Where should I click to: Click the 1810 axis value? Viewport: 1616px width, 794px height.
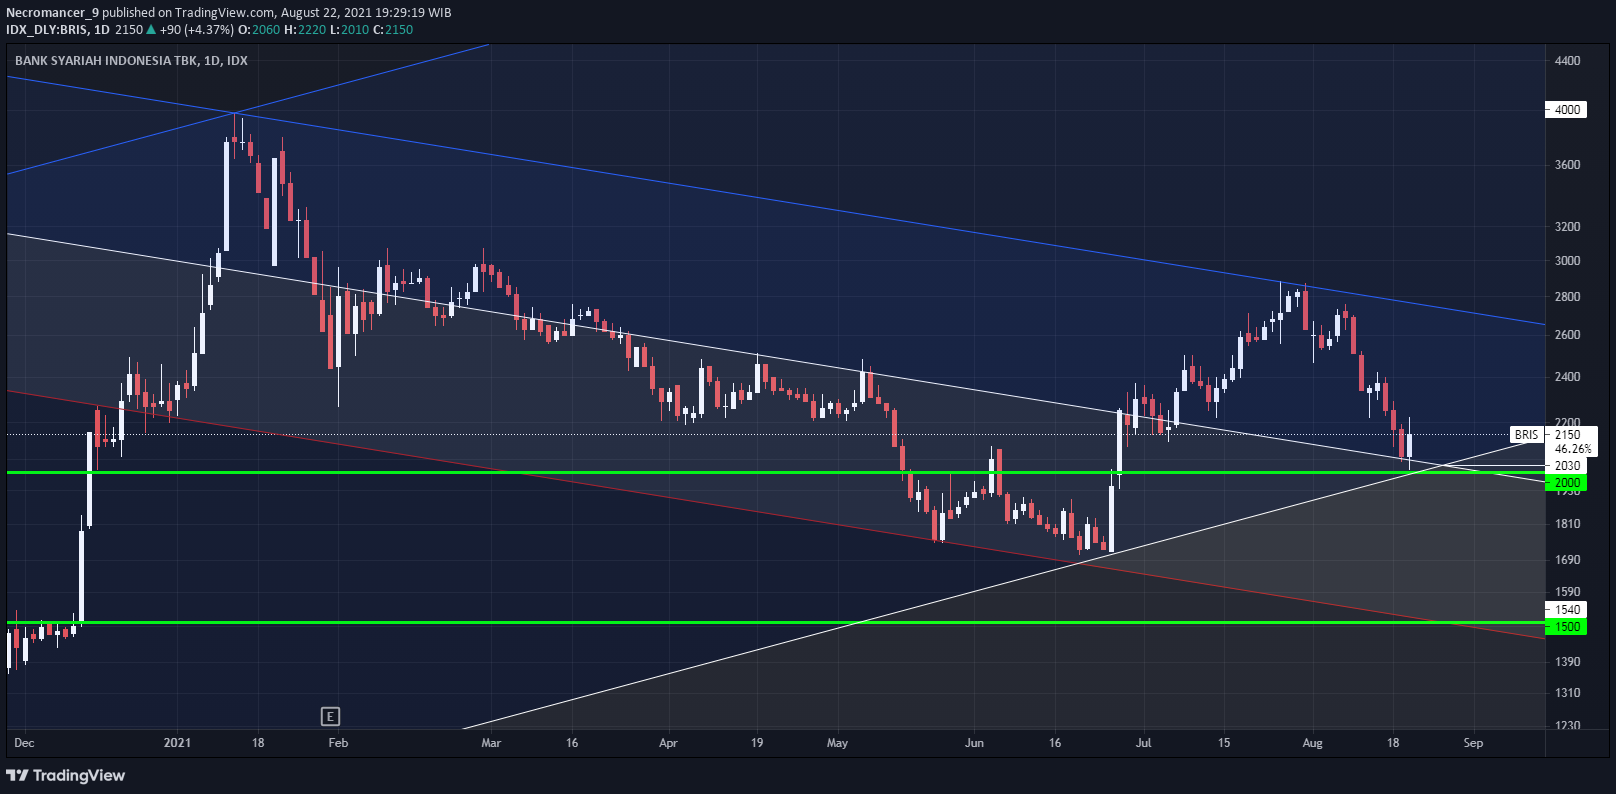pyautogui.click(x=1567, y=523)
